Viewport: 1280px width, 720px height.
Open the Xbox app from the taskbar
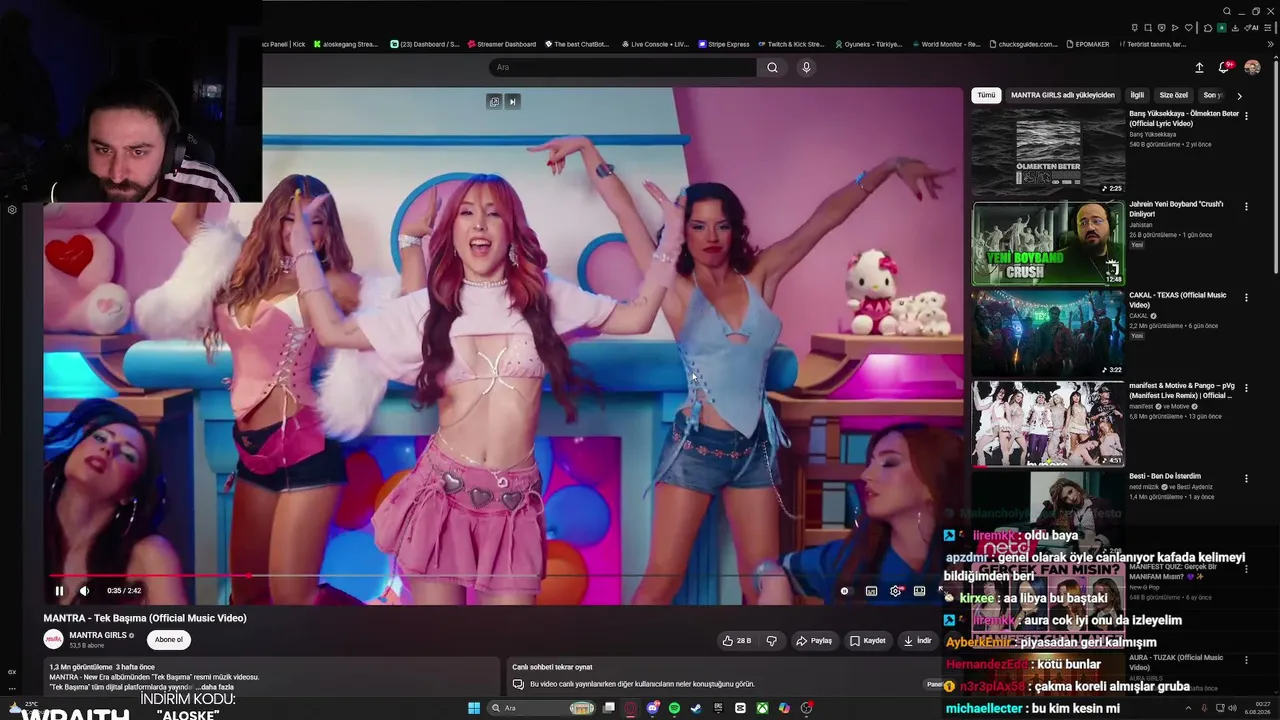coord(762,708)
